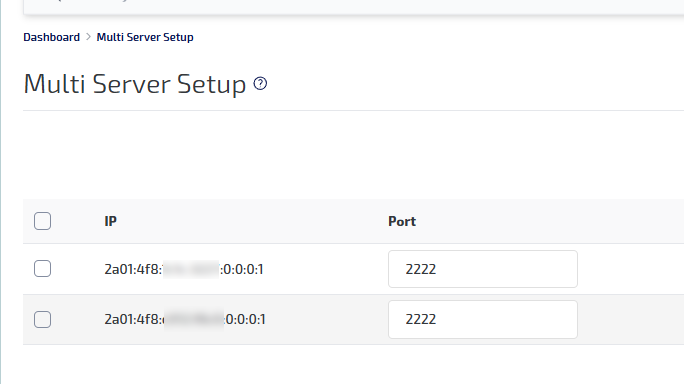Click the 2222 value in the first port box
Image resolution: width=684 pixels, height=384 pixels.
point(421,269)
